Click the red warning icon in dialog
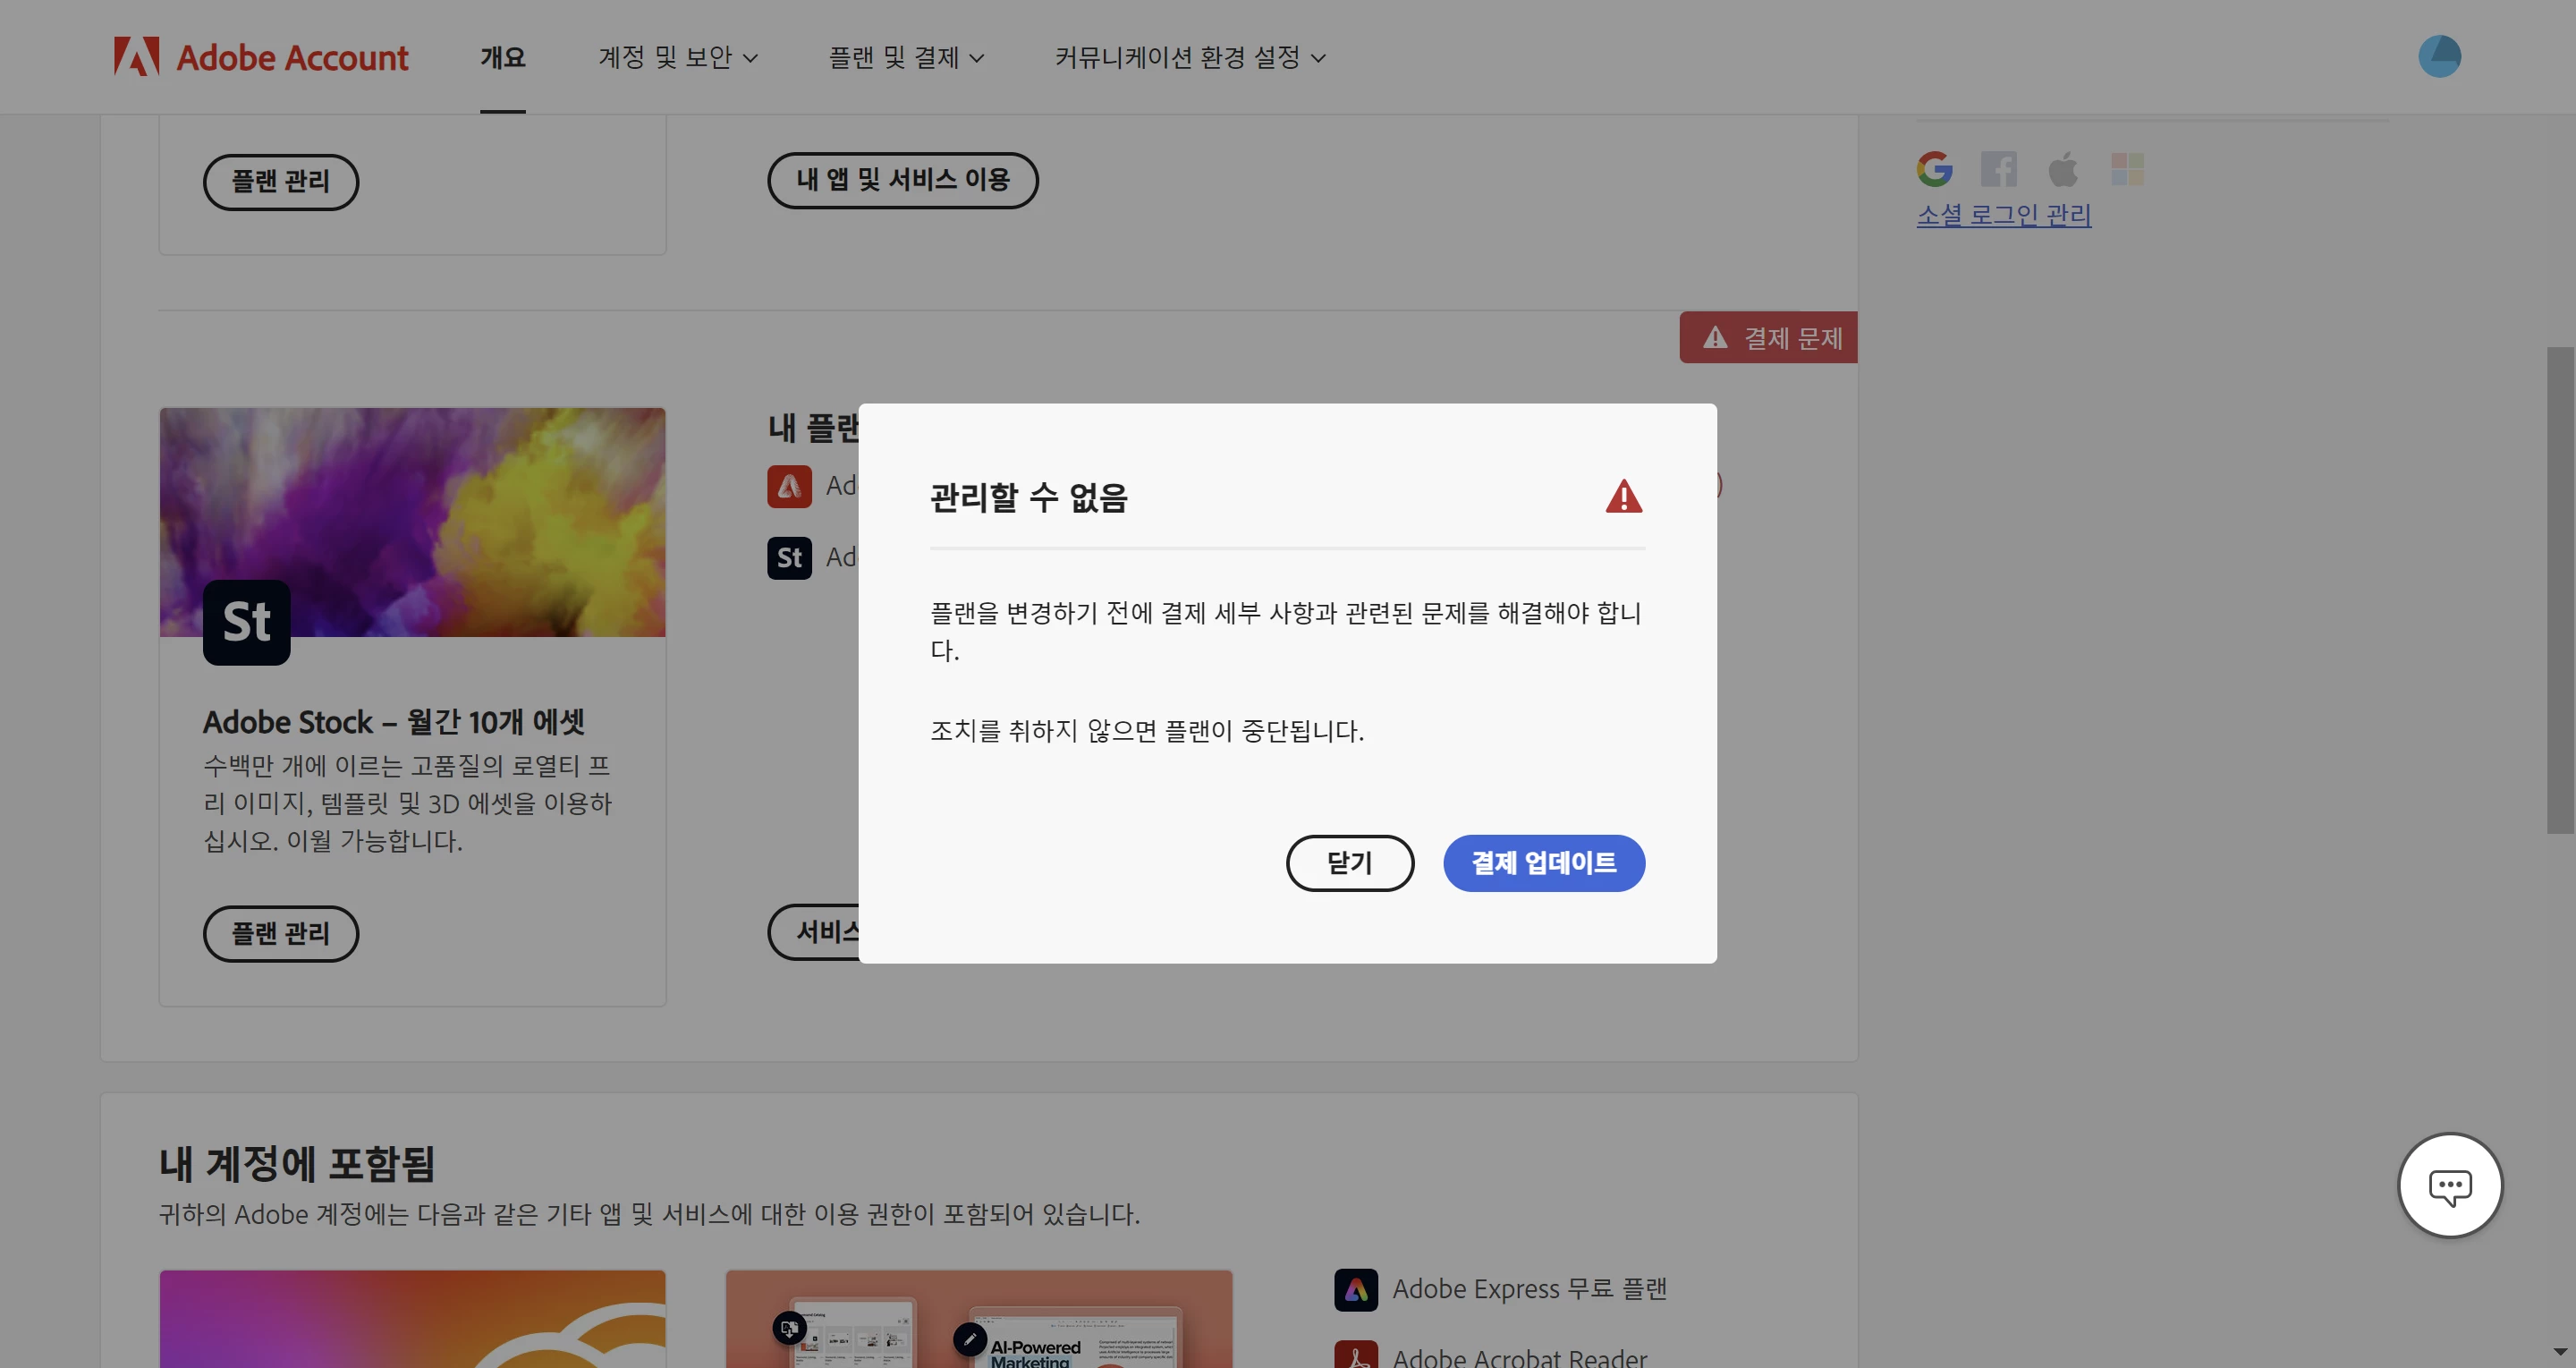Screen dimensions: 2576x1368 click(1623, 496)
